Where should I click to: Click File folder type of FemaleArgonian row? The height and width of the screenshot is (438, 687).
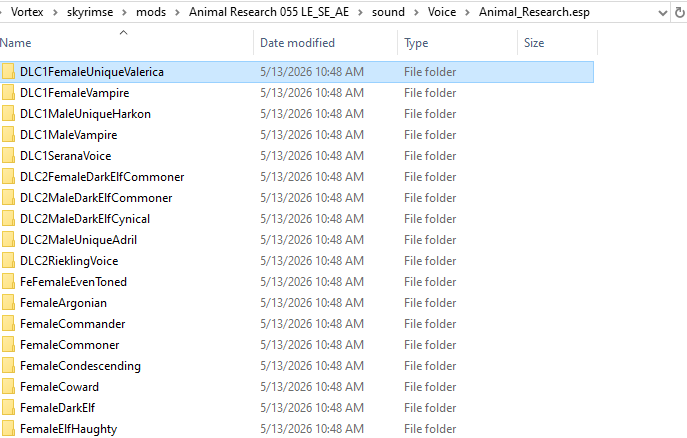pyautogui.click(x=430, y=303)
